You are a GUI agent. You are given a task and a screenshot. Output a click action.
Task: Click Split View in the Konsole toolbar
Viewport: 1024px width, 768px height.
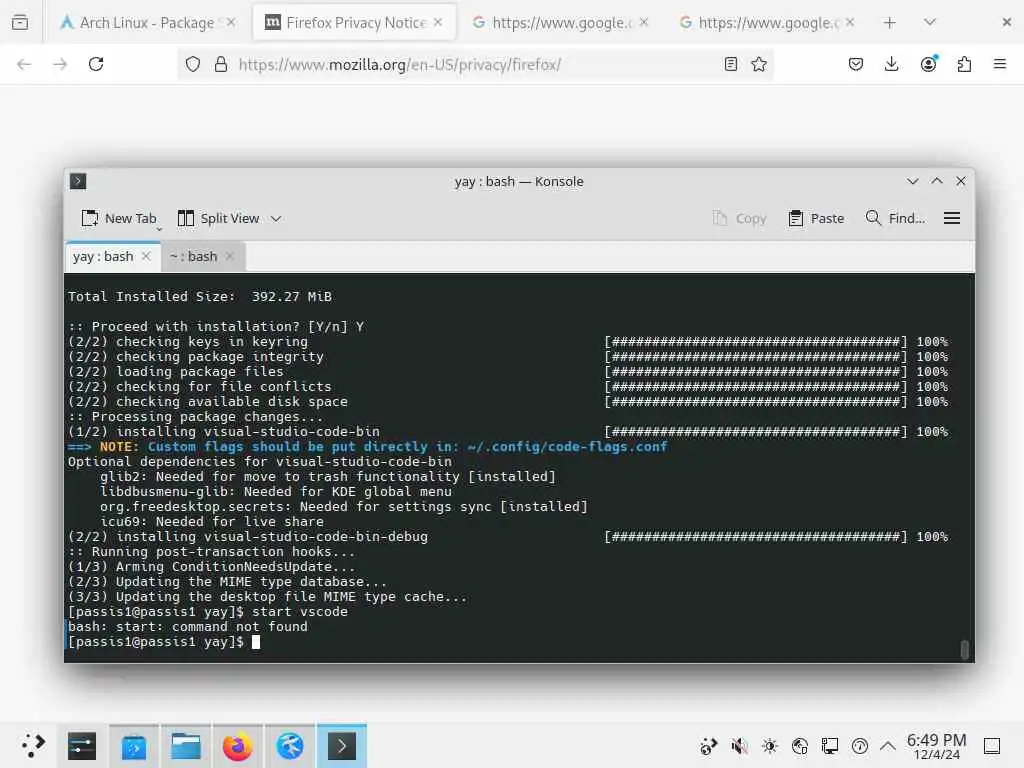(220, 218)
